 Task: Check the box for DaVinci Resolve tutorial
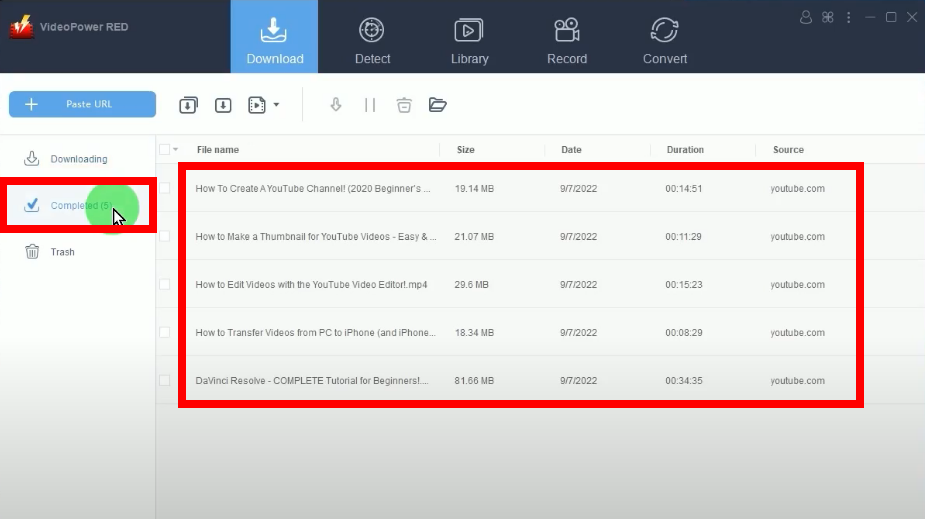[x=165, y=380]
